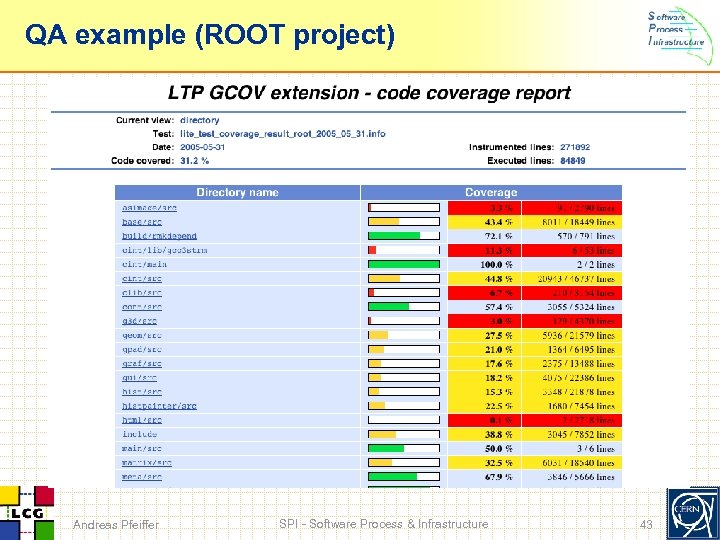Select the main/src directory entry
The image size is (720, 540).
coord(142,448)
